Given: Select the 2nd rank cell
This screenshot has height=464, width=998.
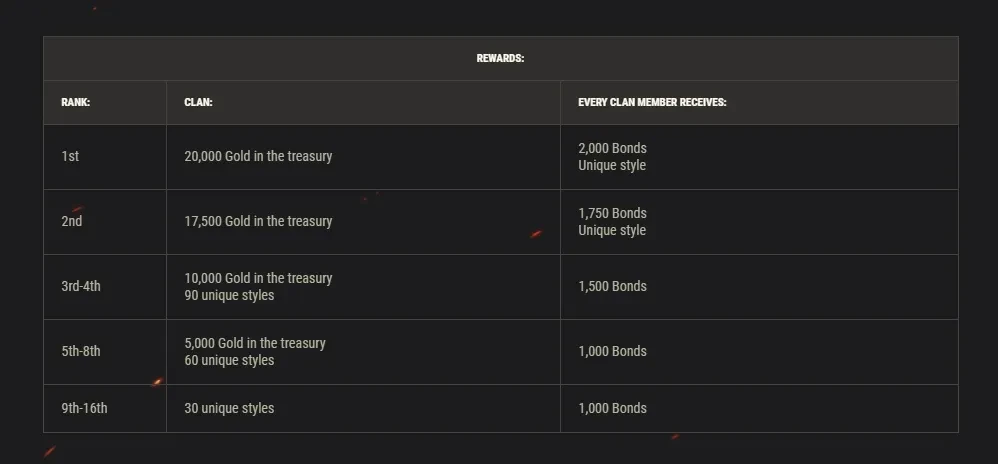Looking at the screenshot, I should click(x=72, y=221).
